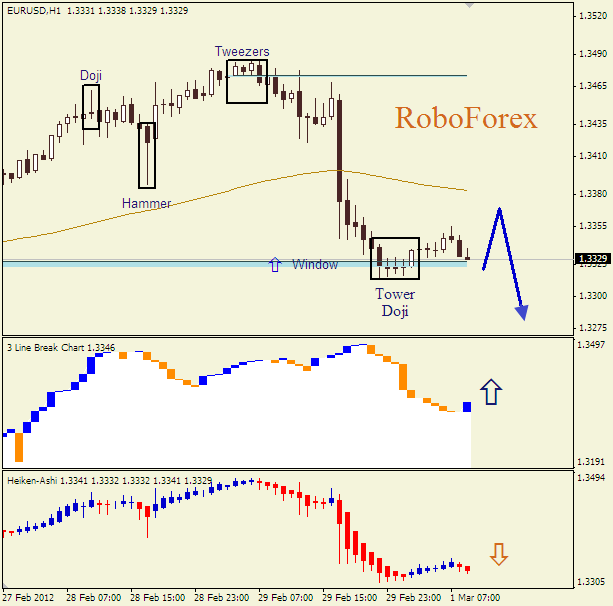Click the small blue up arrow beside Window
This screenshot has width=613, height=606.
(275, 265)
